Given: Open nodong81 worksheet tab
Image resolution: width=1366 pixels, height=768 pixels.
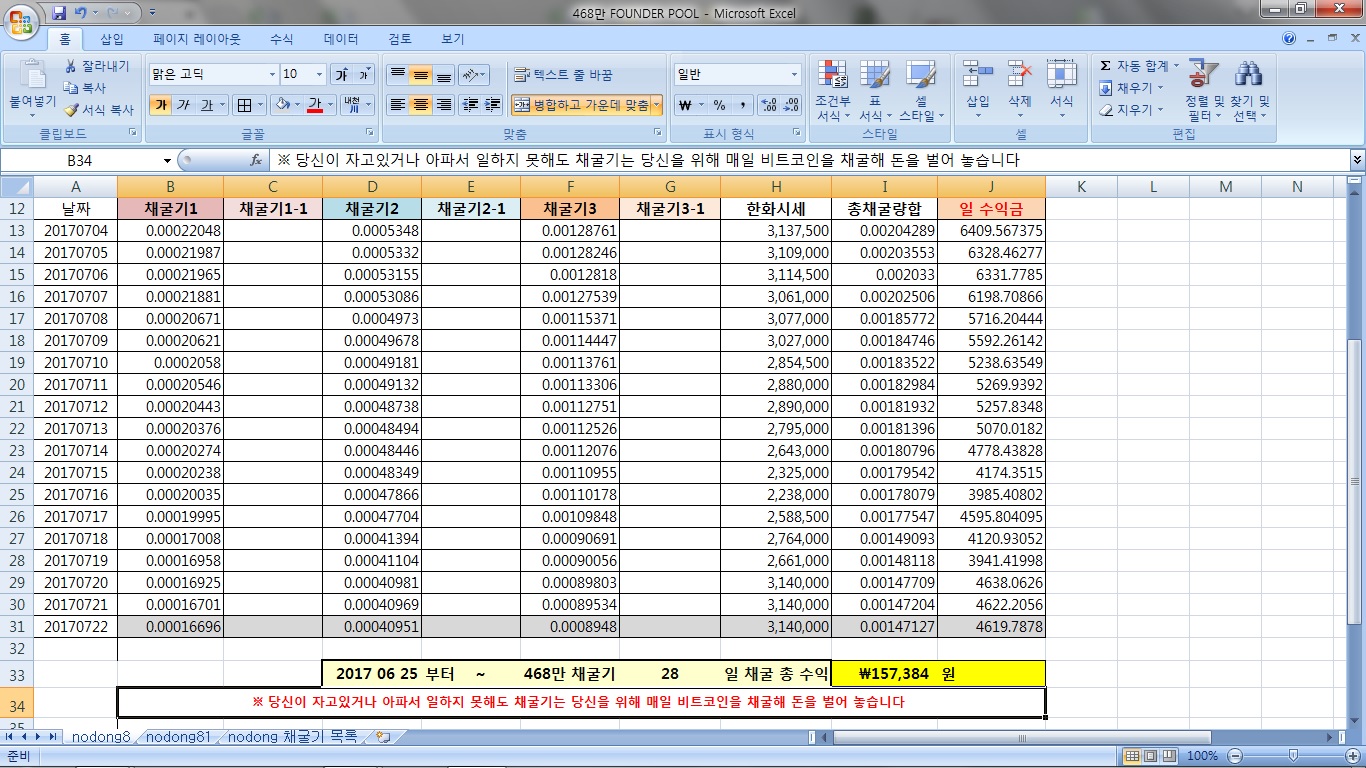Looking at the screenshot, I should point(178,737).
